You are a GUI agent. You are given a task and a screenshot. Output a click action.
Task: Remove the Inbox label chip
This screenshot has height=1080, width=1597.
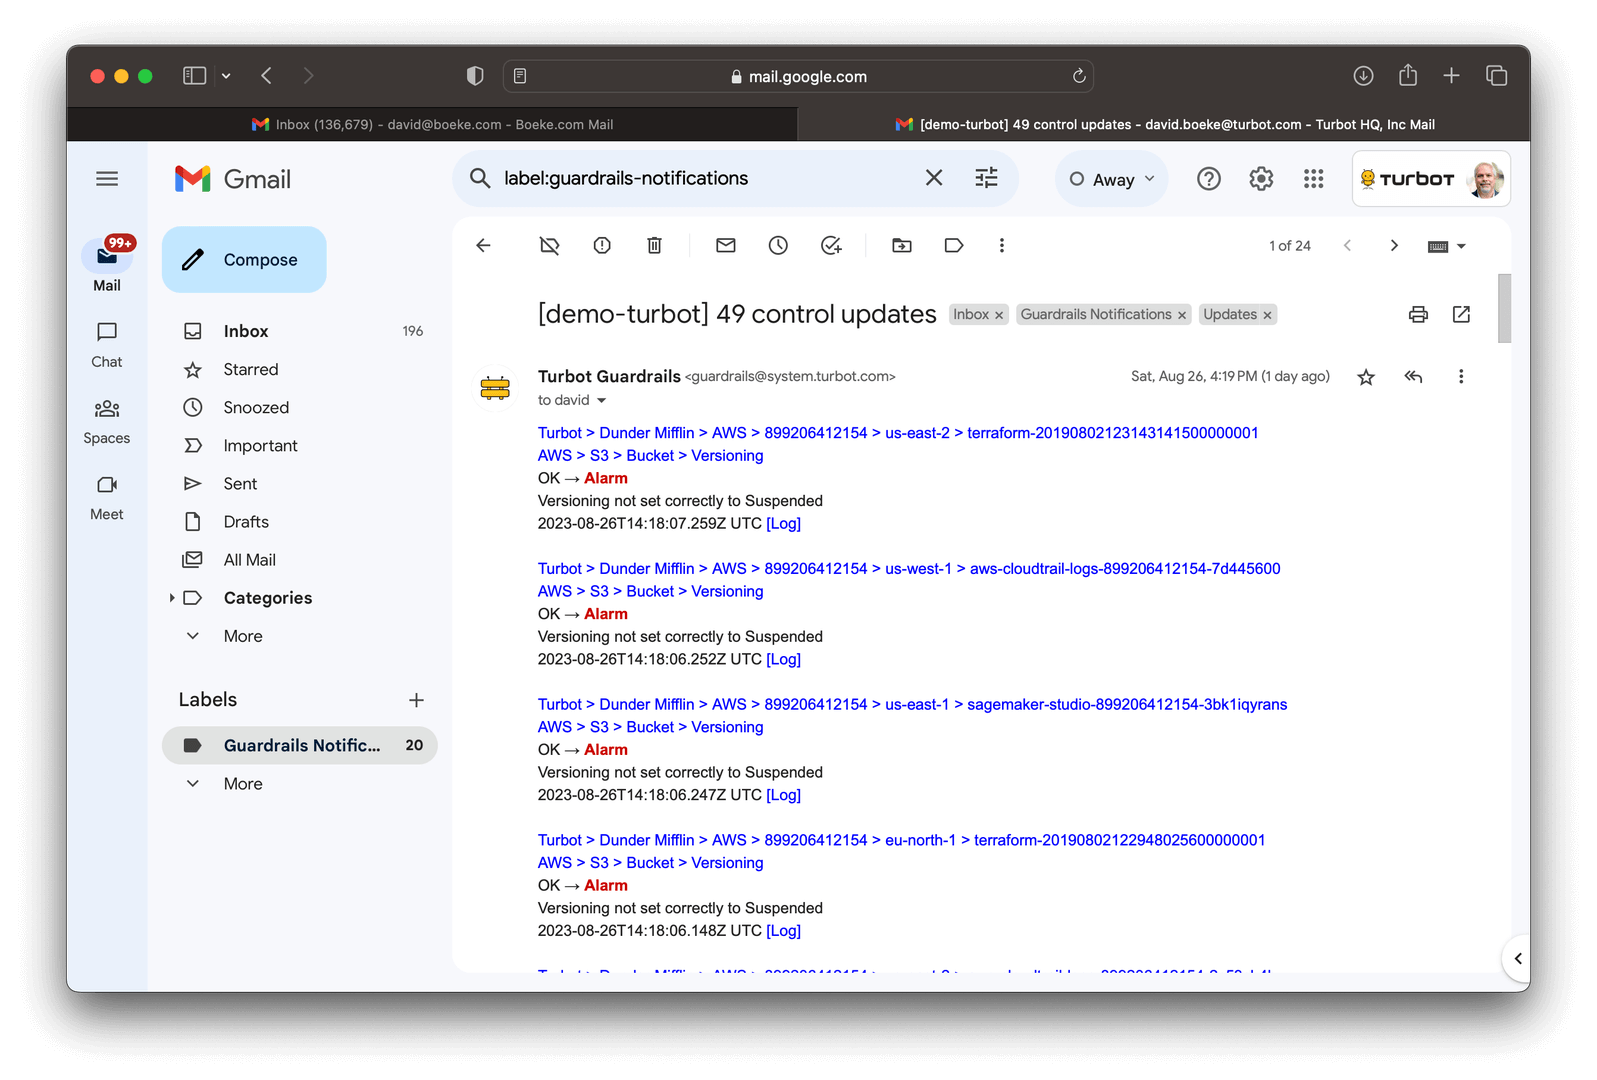pyautogui.click(x=999, y=315)
